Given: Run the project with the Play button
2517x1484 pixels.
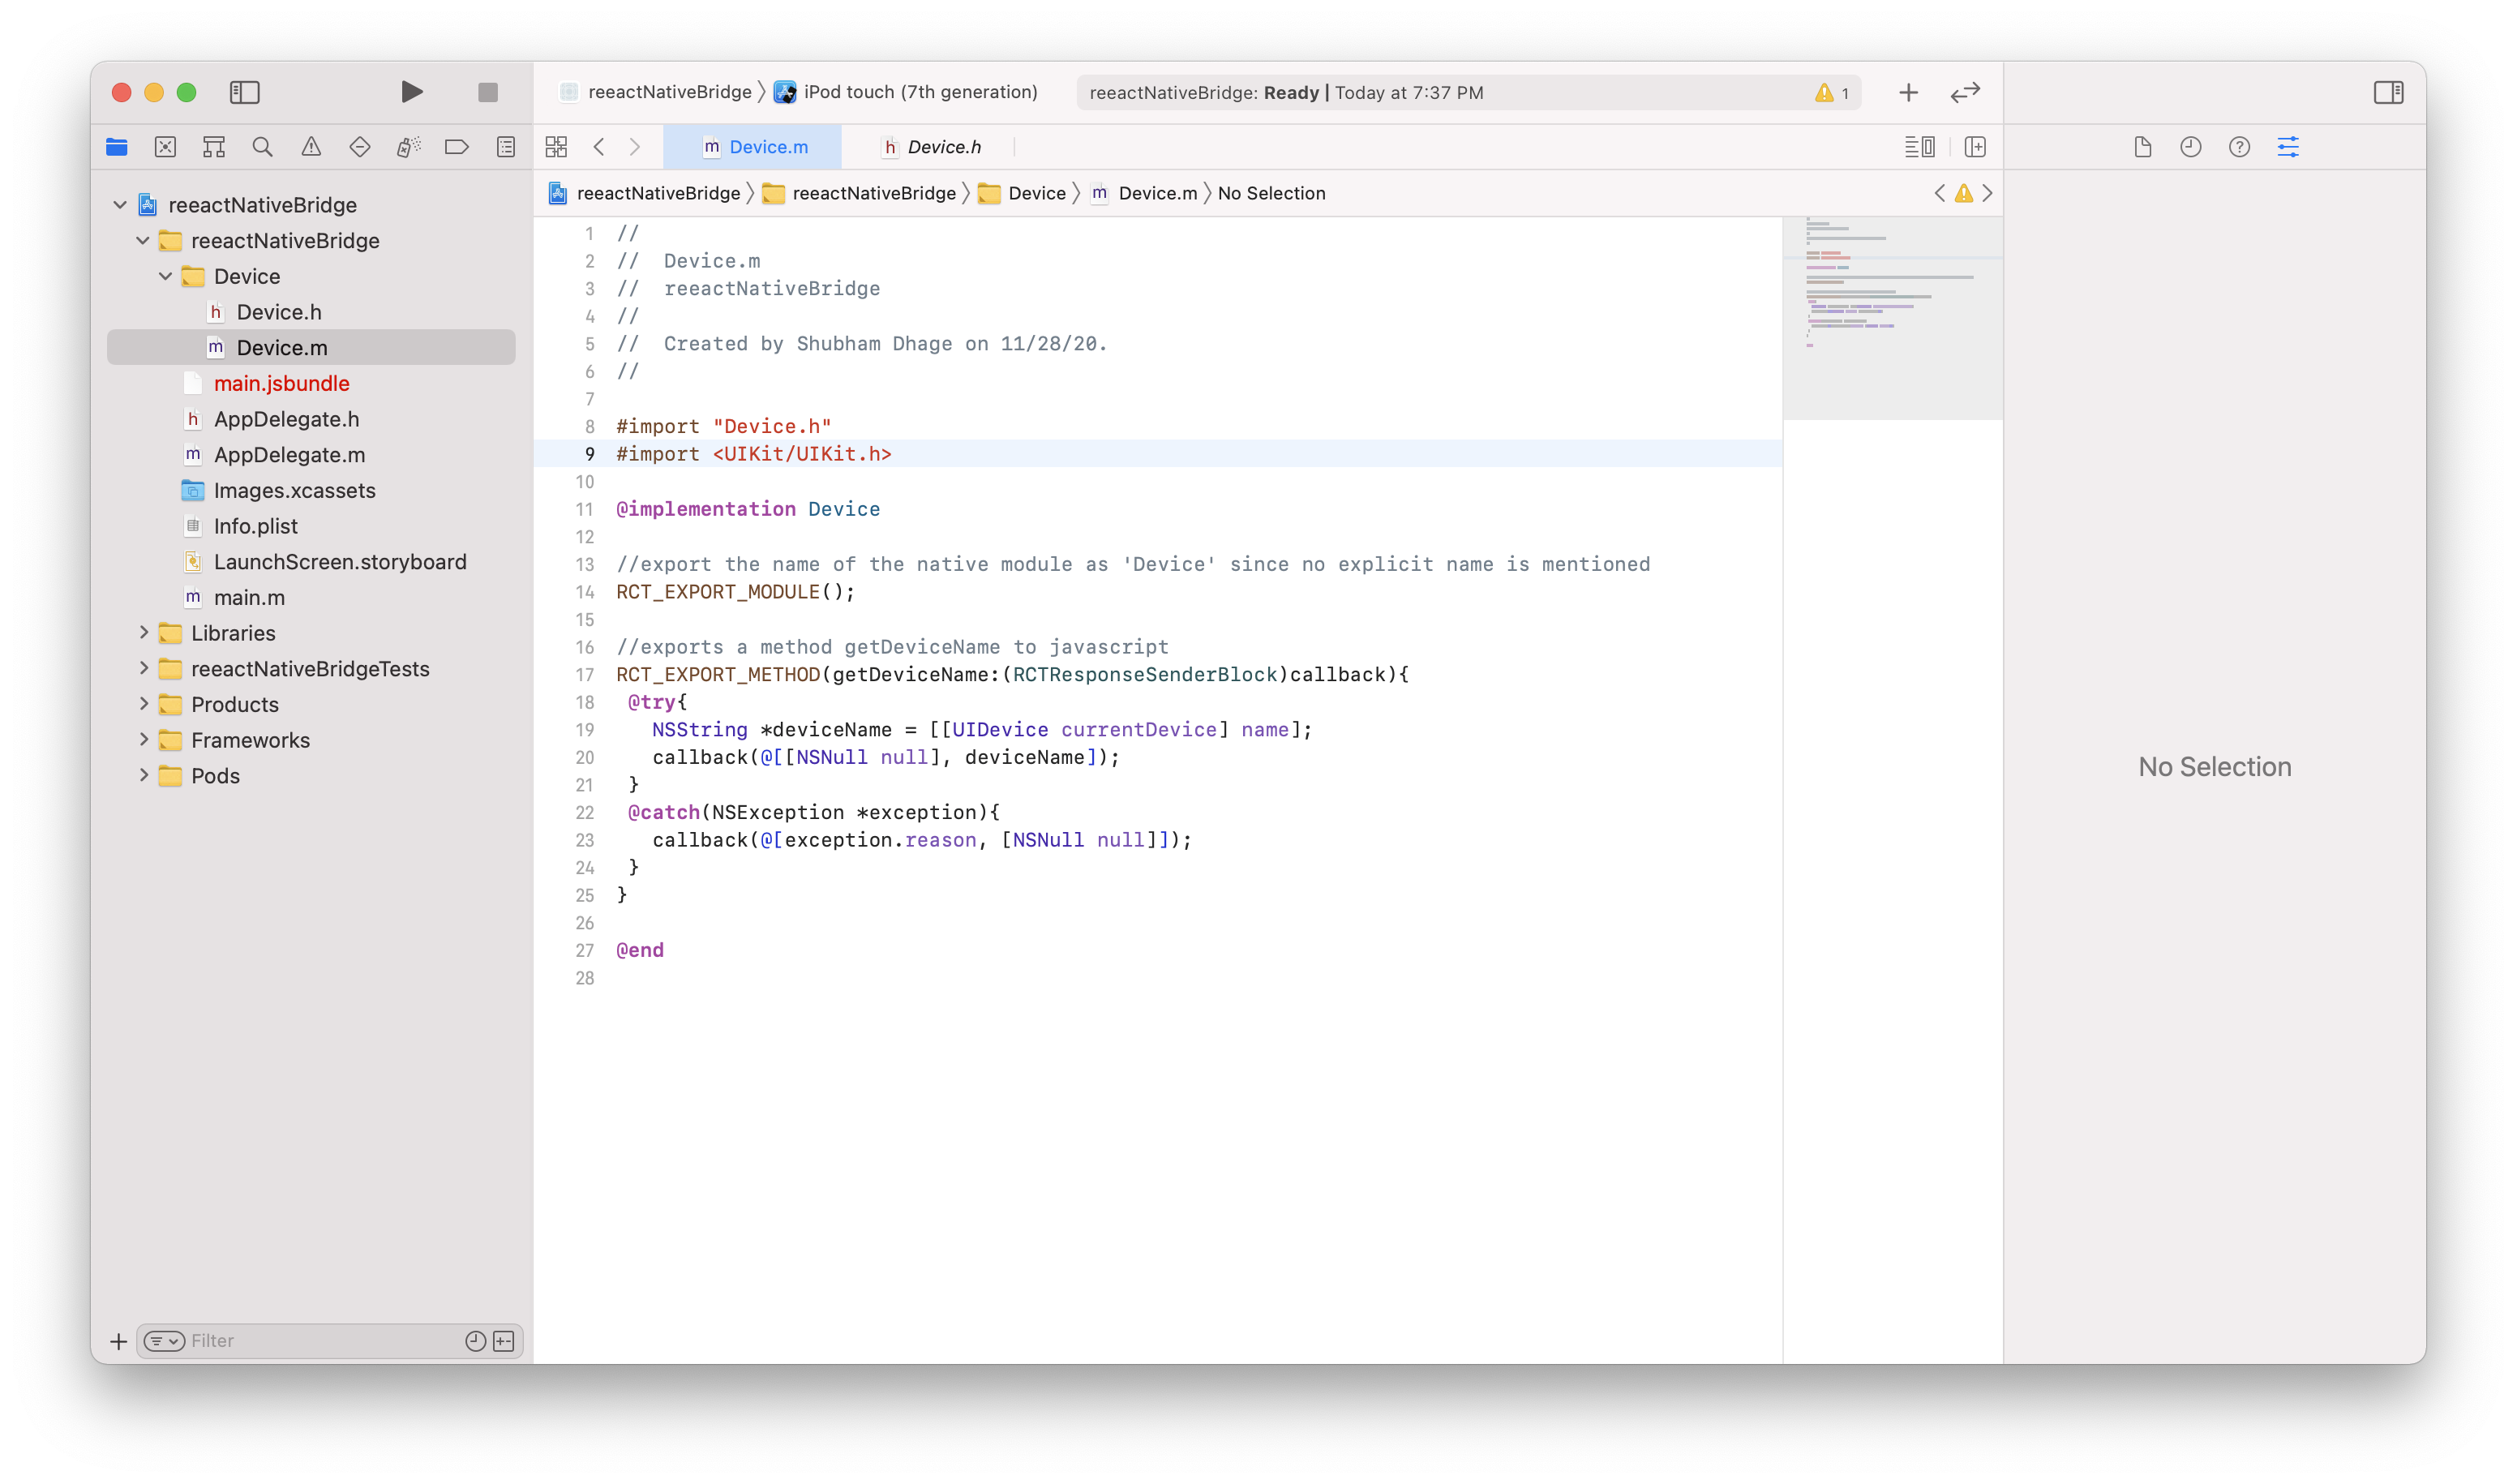Looking at the screenshot, I should click(x=411, y=92).
